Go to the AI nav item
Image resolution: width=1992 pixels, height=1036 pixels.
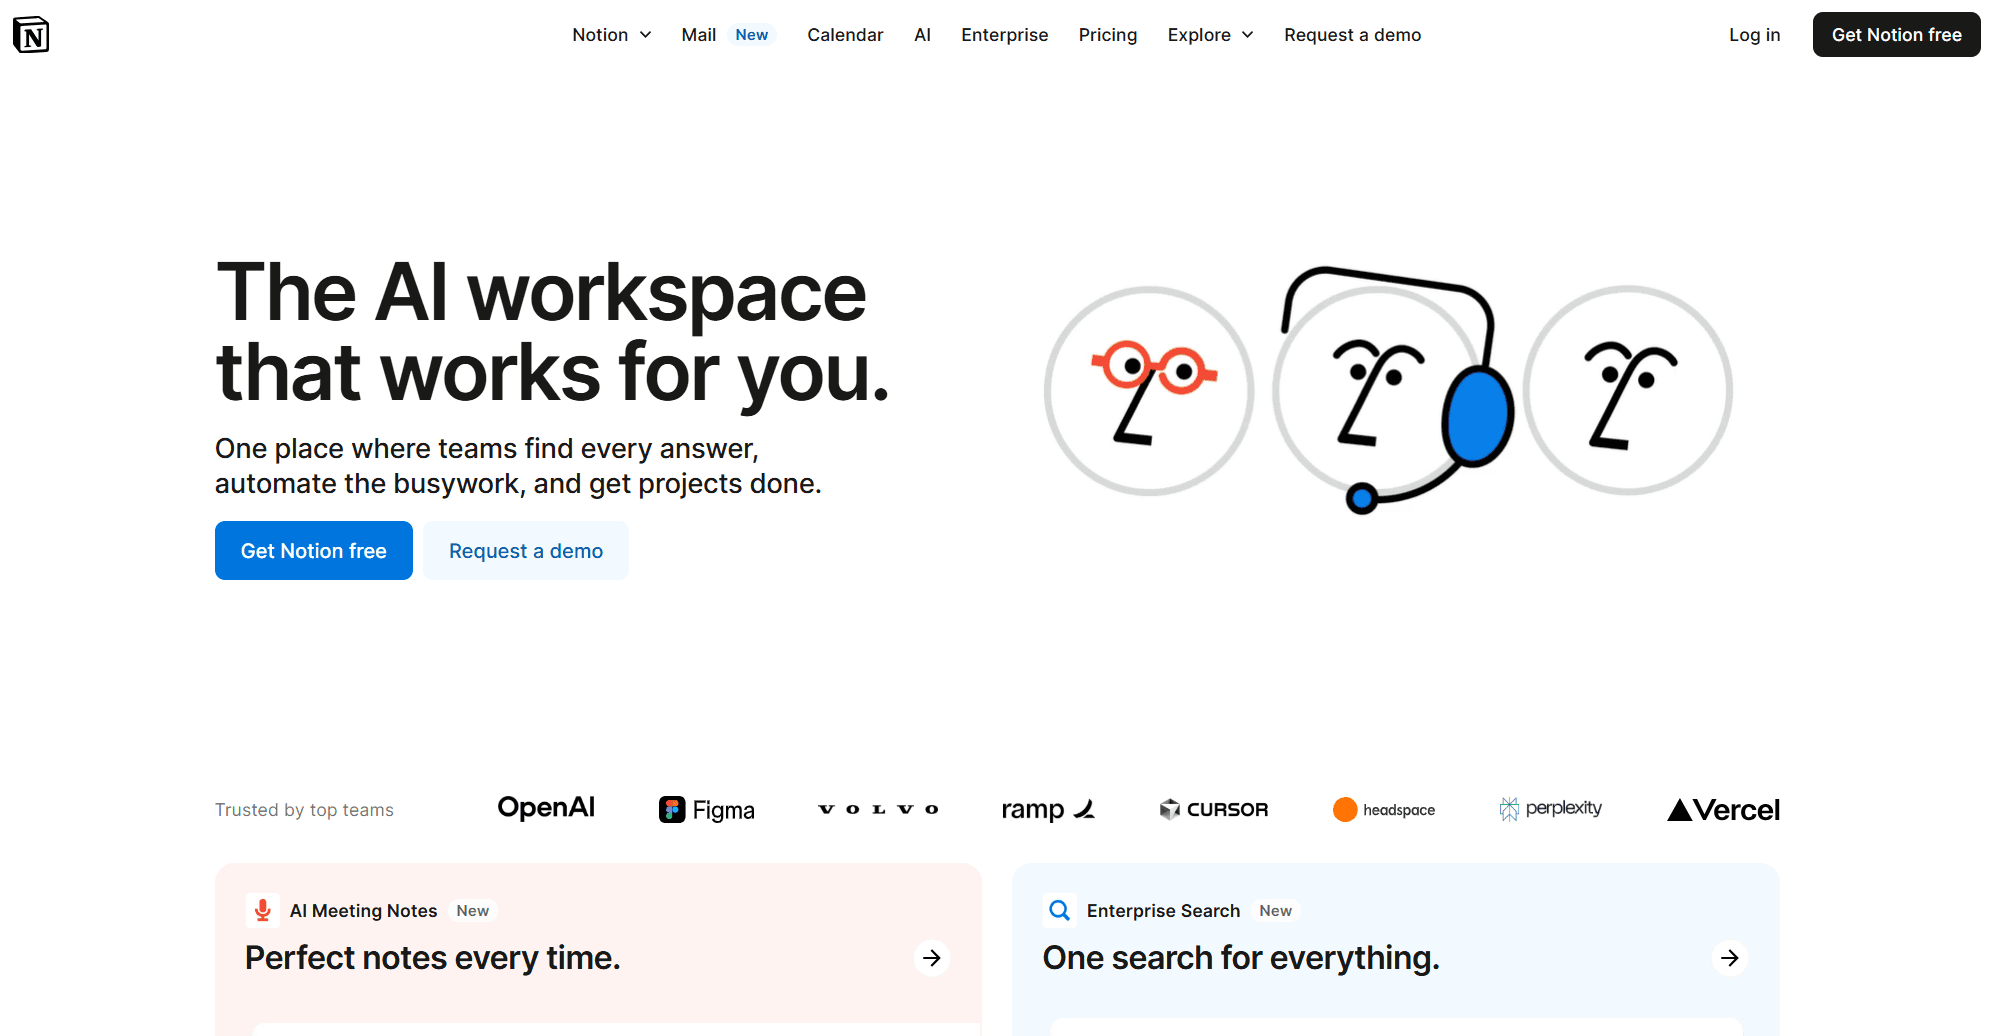922,35
